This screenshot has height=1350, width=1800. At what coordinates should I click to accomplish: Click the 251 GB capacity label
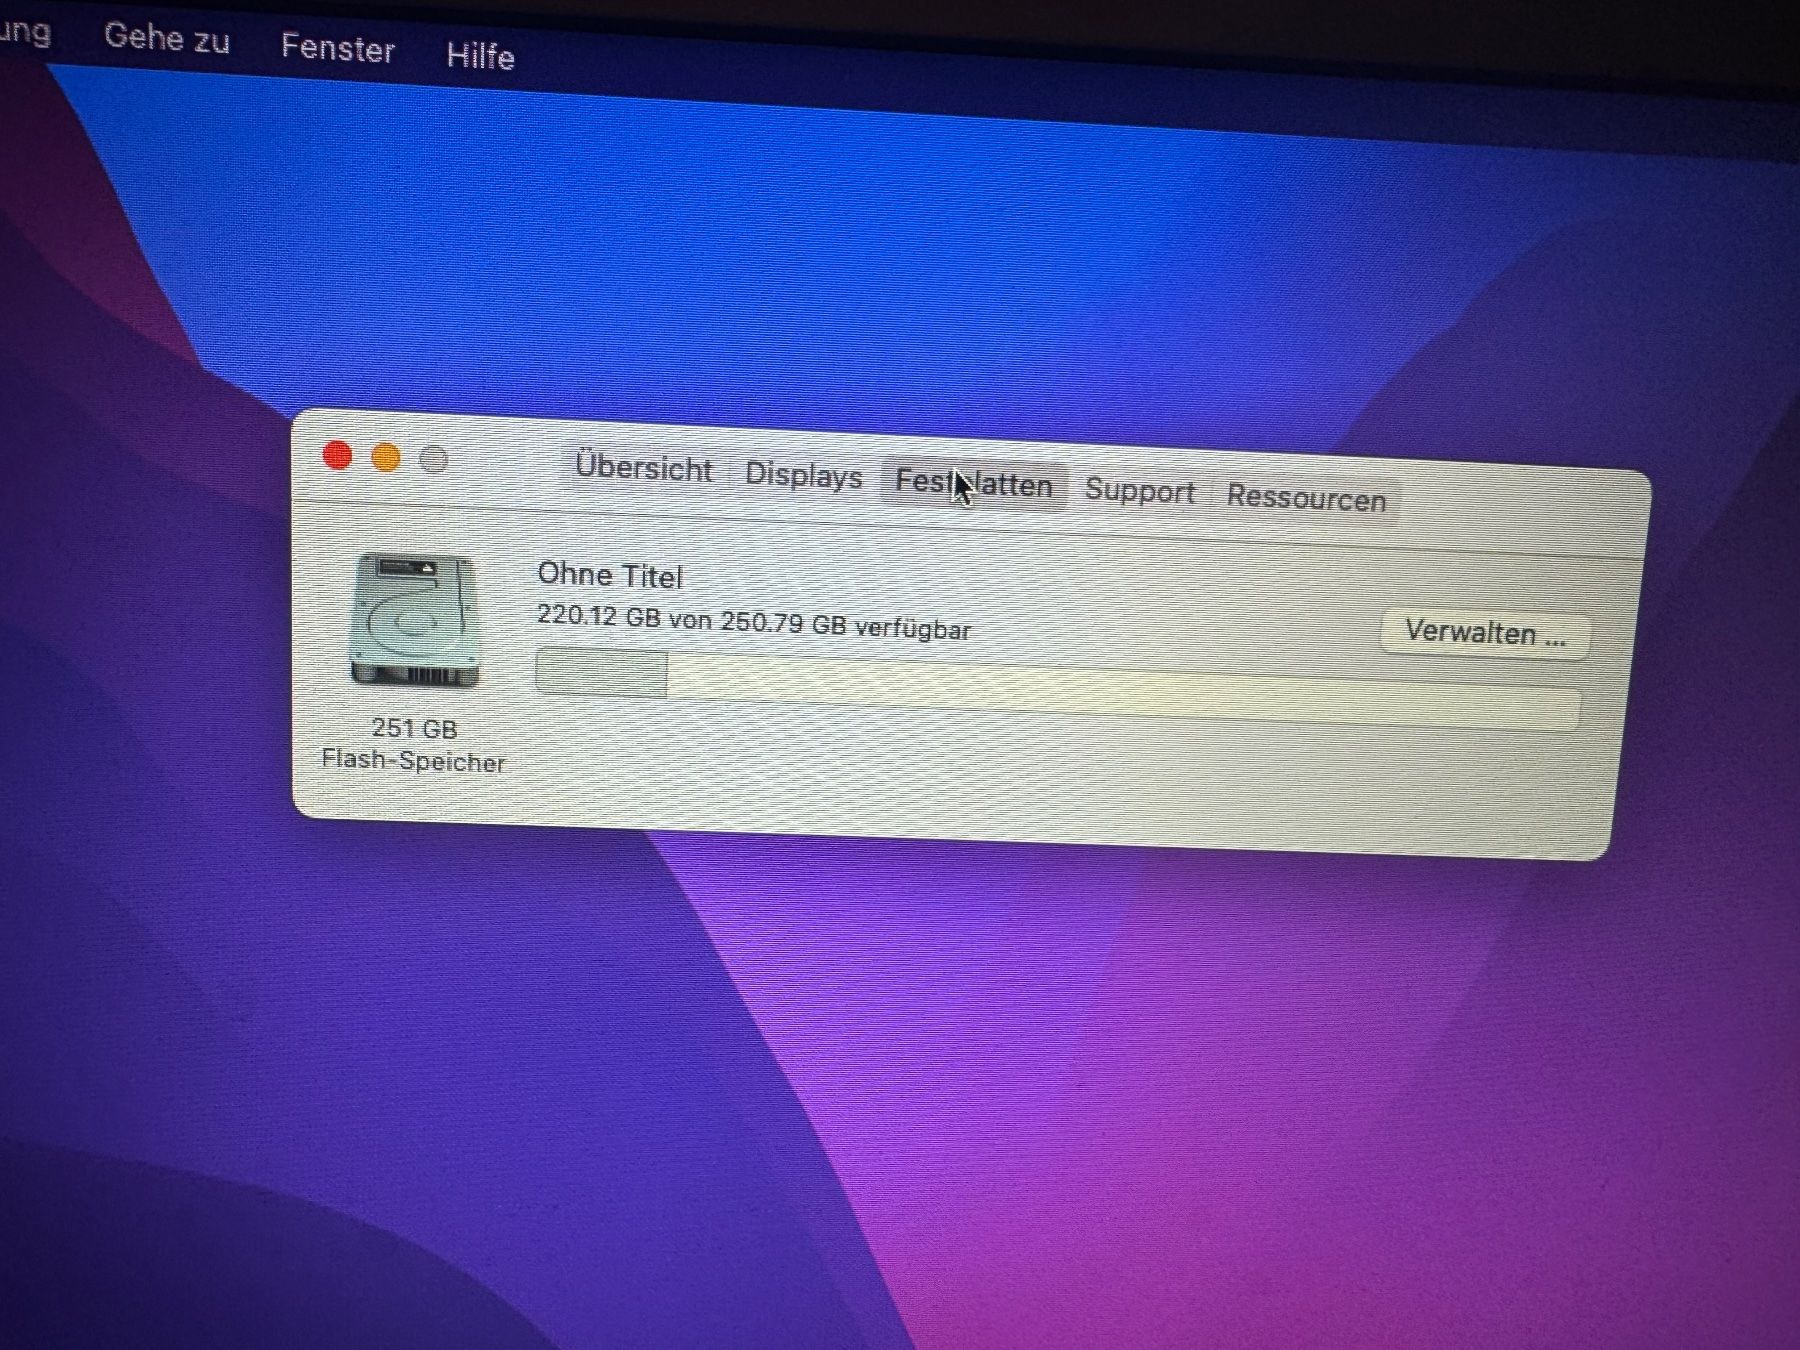click(x=414, y=728)
